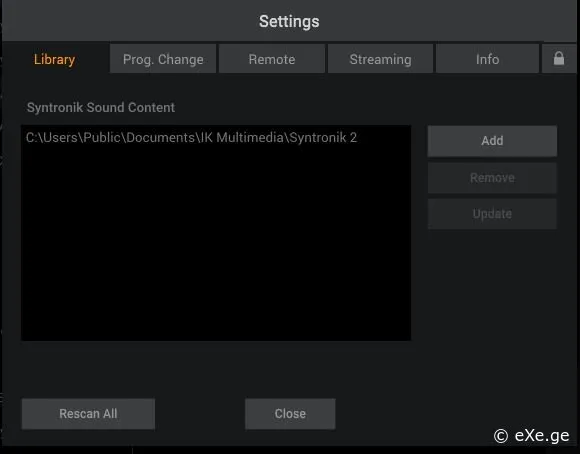Switch to the Library tab

pyautogui.click(x=55, y=59)
